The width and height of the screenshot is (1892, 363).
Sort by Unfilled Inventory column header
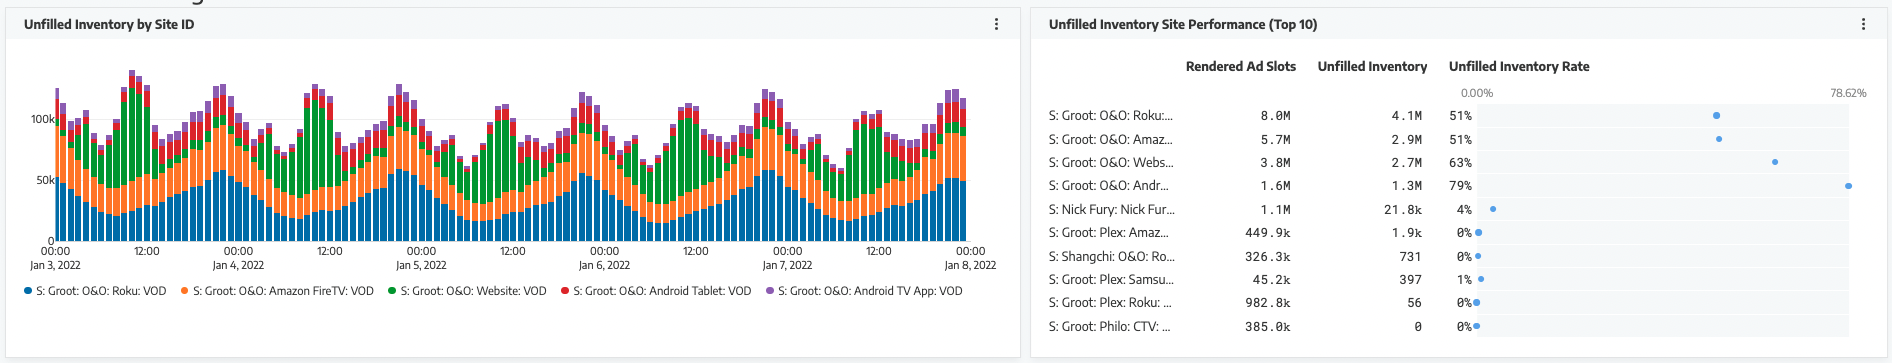tap(1372, 67)
